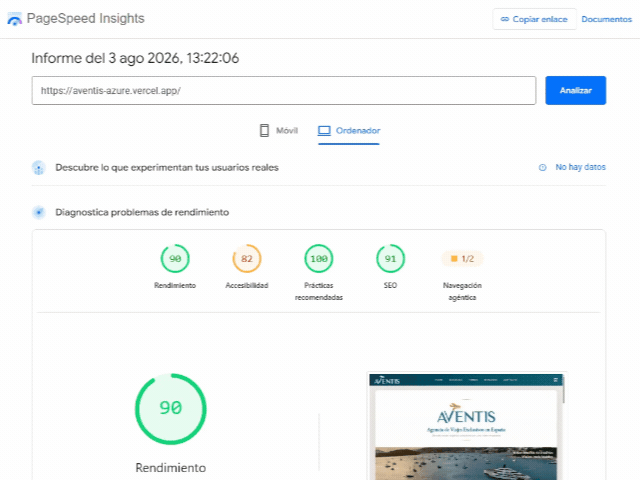Click the Prácticas recomendadas label

[319, 291]
